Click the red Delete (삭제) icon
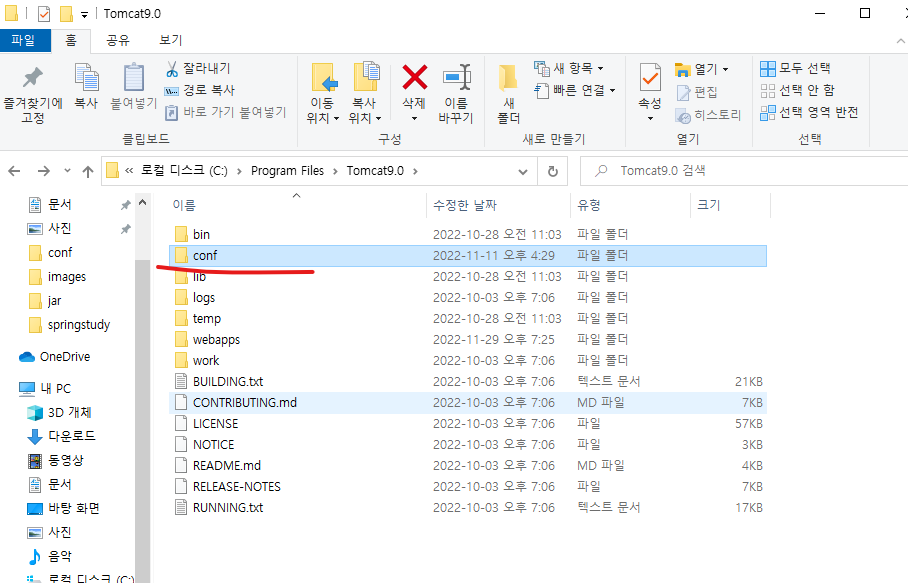Viewport: 908px width, 583px height. tap(415, 78)
